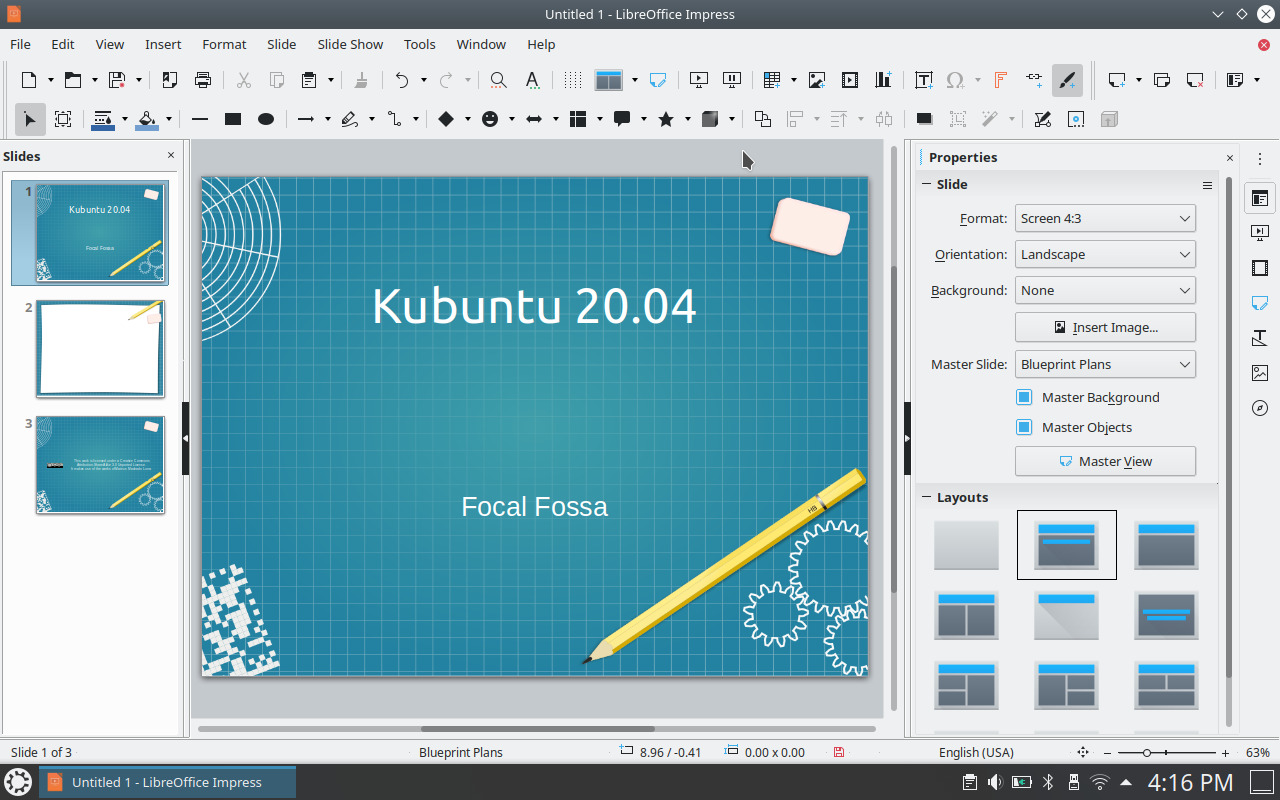Disable the Master Objects checkbox
The width and height of the screenshot is (1280, 800).
[x=1023, y=427]
